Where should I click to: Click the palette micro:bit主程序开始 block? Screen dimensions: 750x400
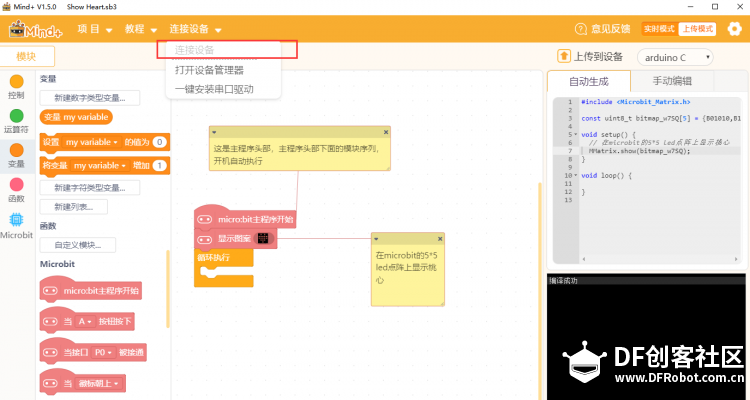[x=91, y=290]
